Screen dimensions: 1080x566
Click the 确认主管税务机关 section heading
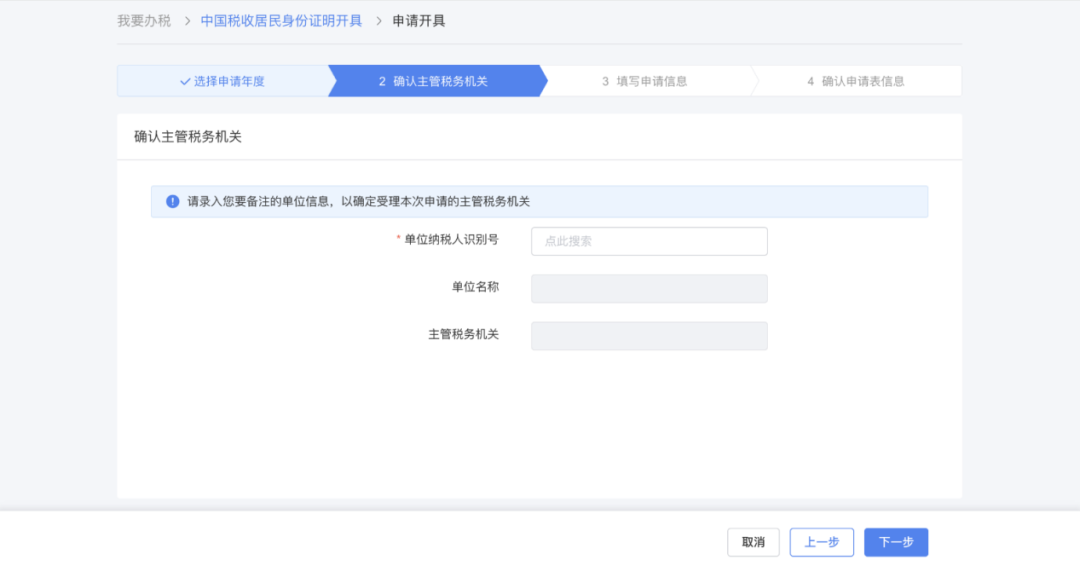188,137
